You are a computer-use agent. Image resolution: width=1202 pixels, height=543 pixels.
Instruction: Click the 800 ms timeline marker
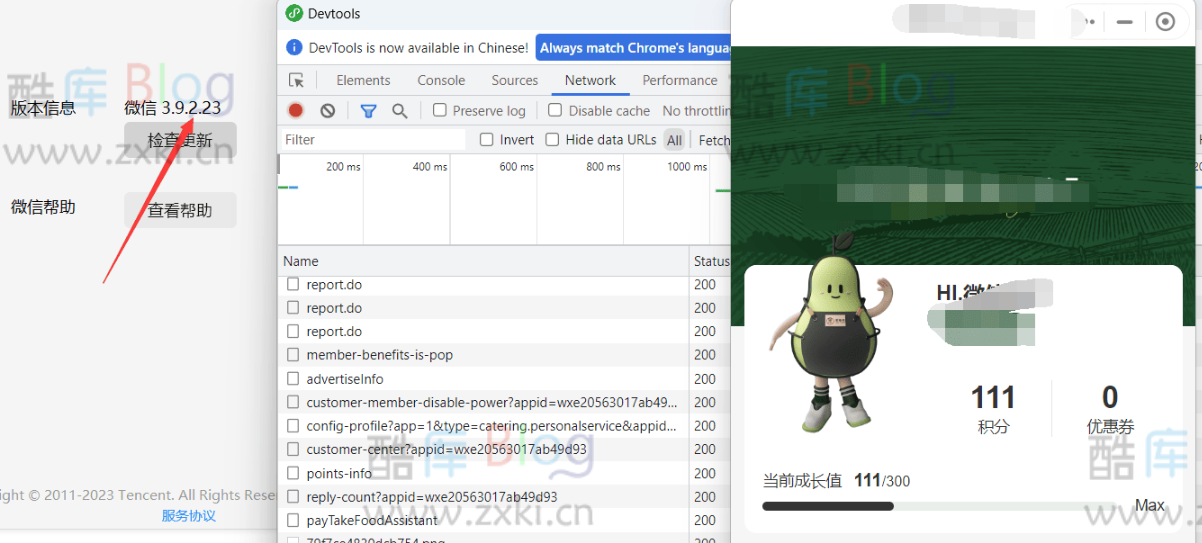603,167
